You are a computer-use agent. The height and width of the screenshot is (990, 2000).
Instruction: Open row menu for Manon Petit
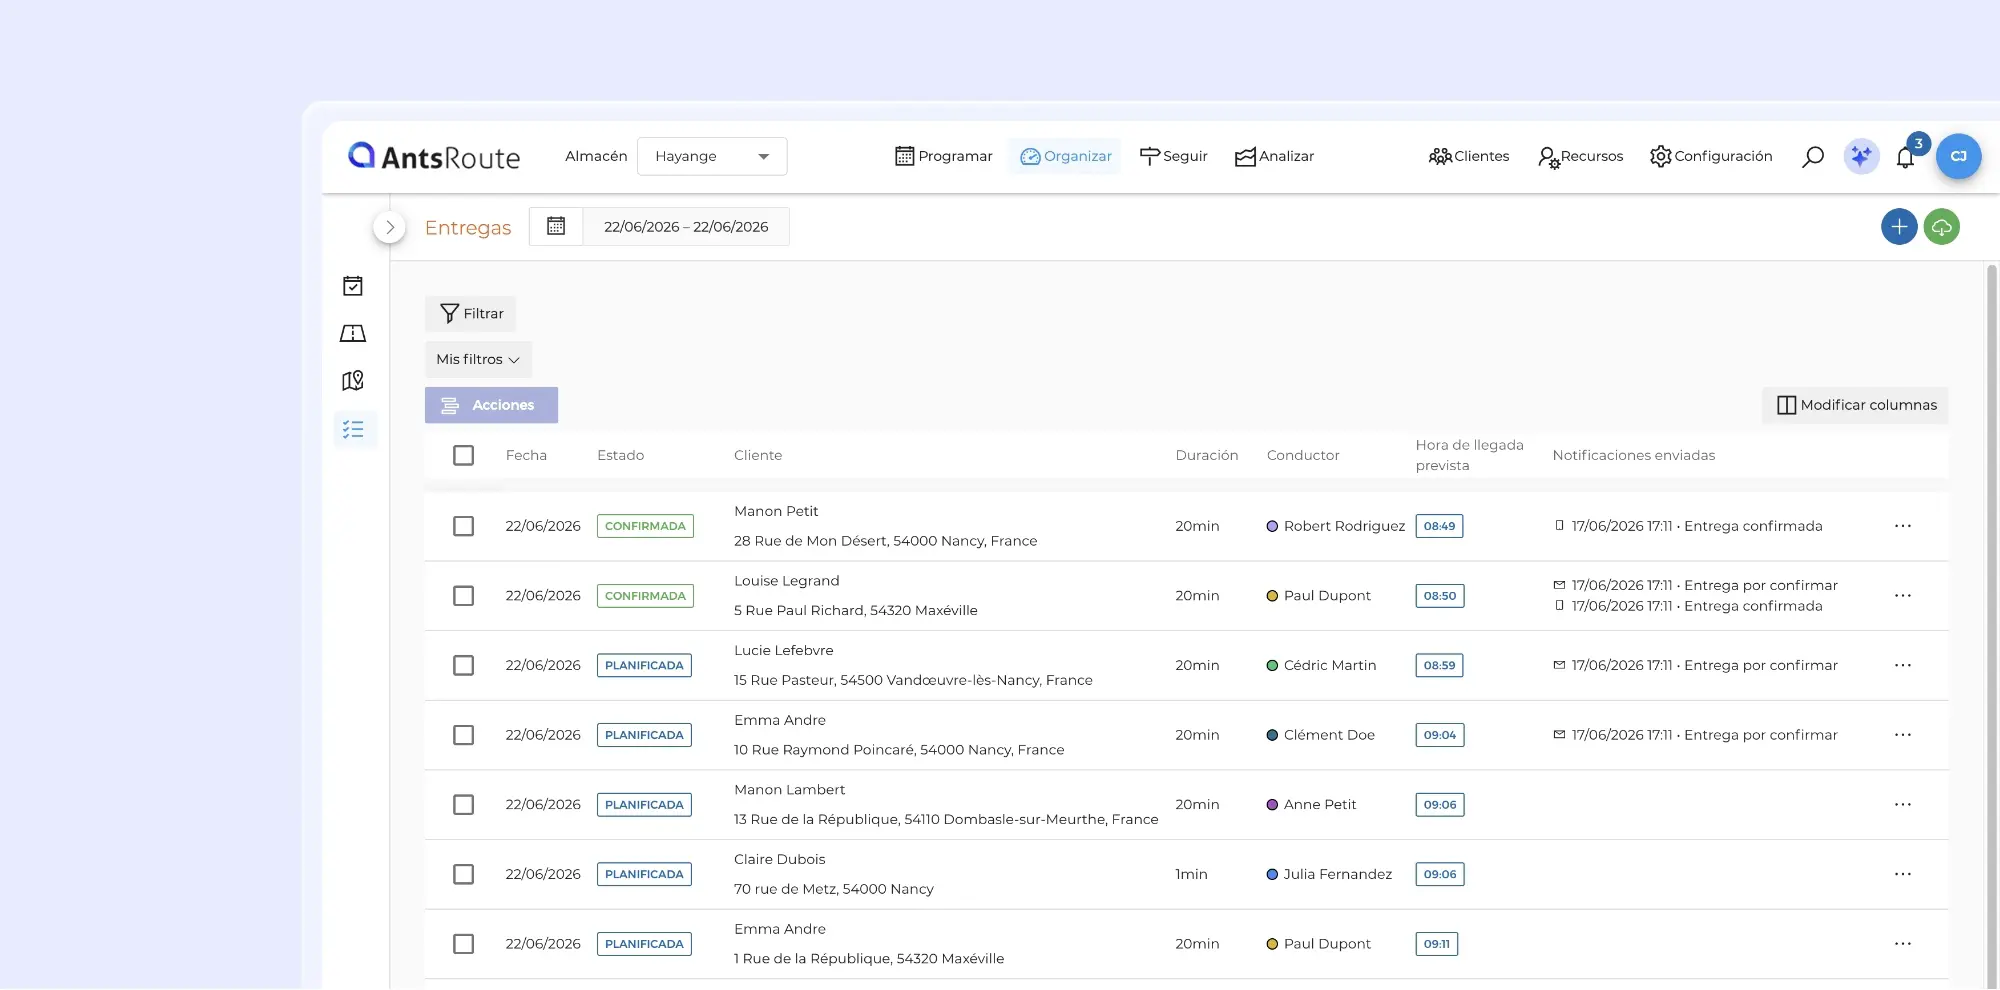pyautogui.click(x=1903, y=526)
